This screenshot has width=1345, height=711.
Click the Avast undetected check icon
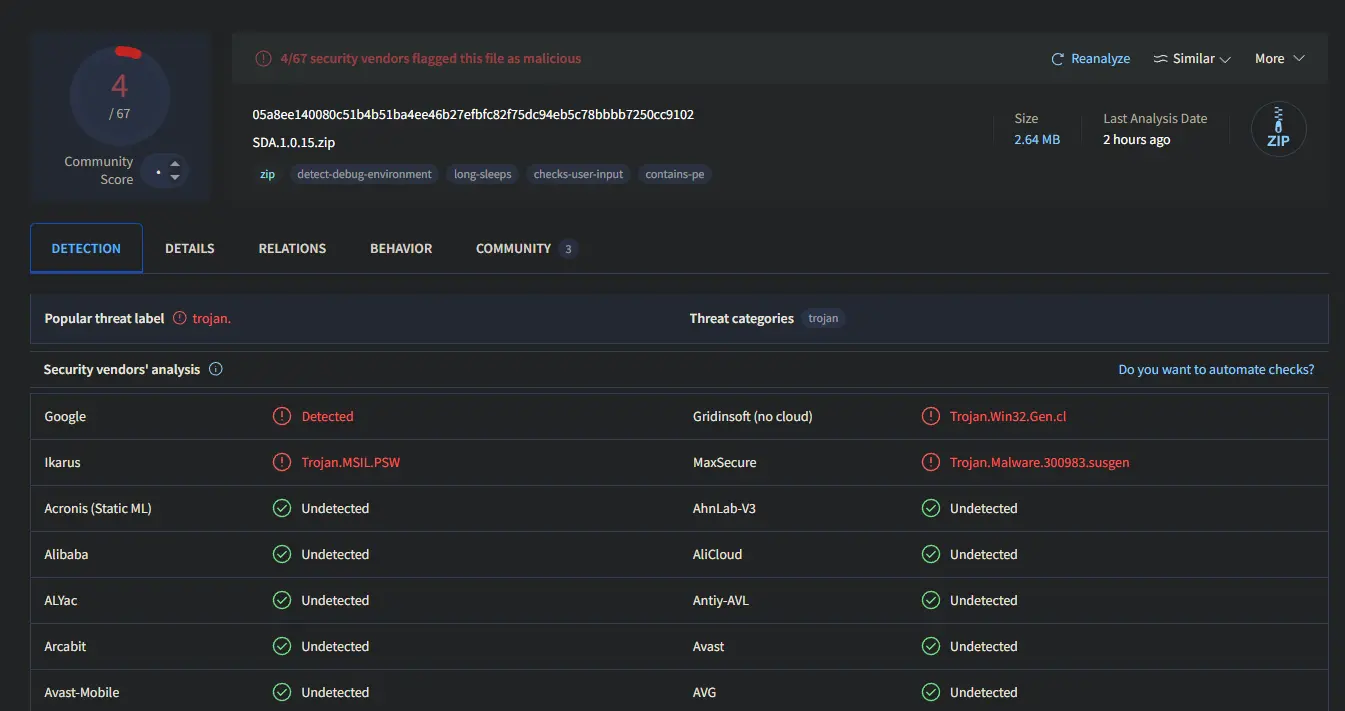[x=931, y=646]
